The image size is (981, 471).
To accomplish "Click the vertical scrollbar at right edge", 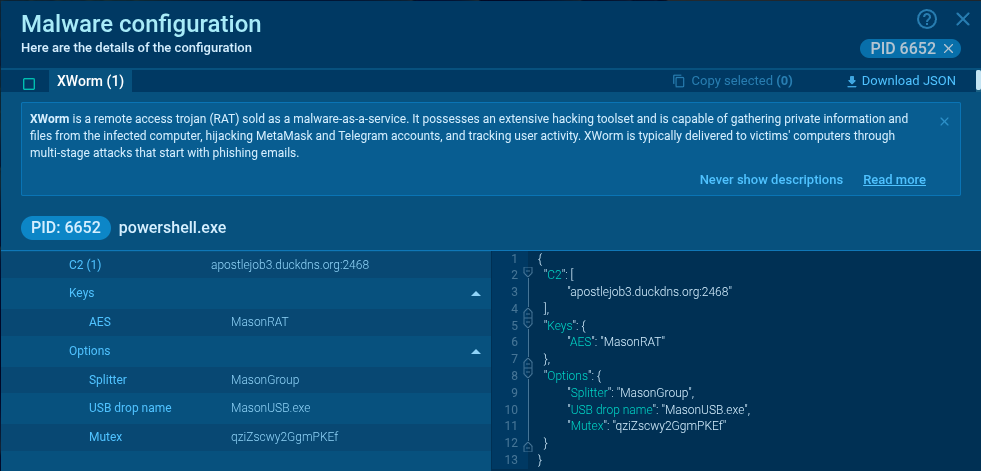I will click(x=978, y=80).
